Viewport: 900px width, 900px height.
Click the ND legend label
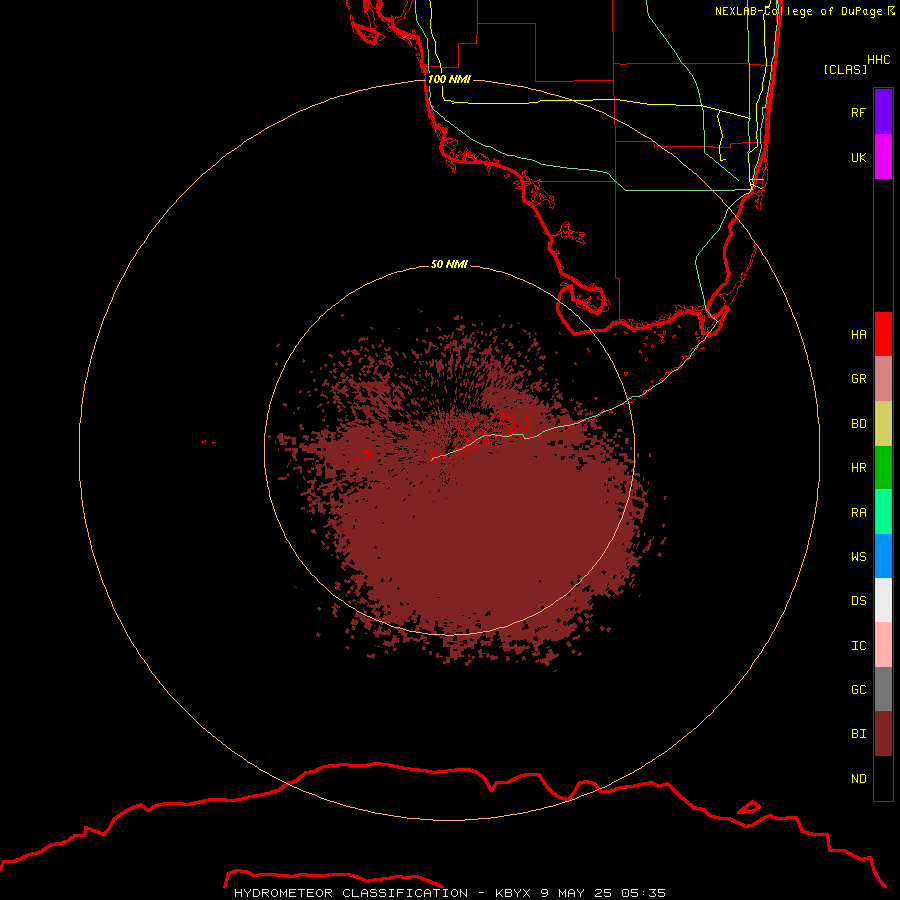click(858, 778)
